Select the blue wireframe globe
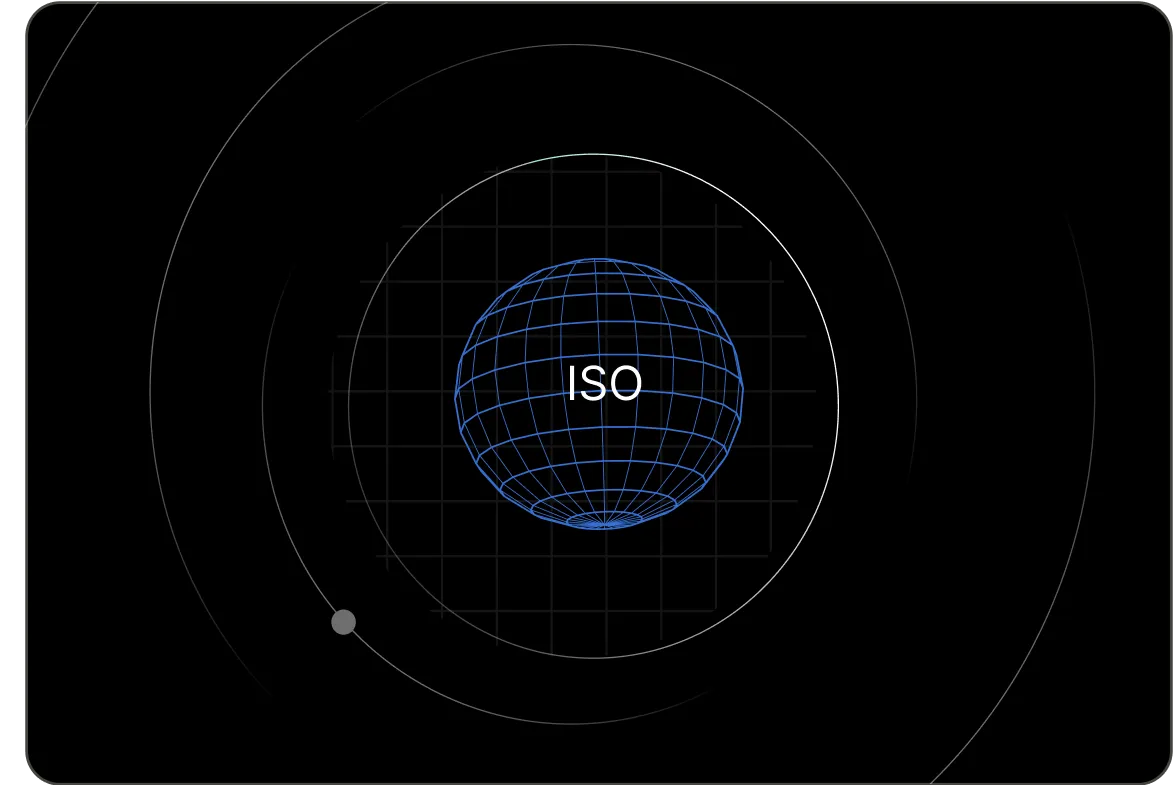 tap(599, 394)
